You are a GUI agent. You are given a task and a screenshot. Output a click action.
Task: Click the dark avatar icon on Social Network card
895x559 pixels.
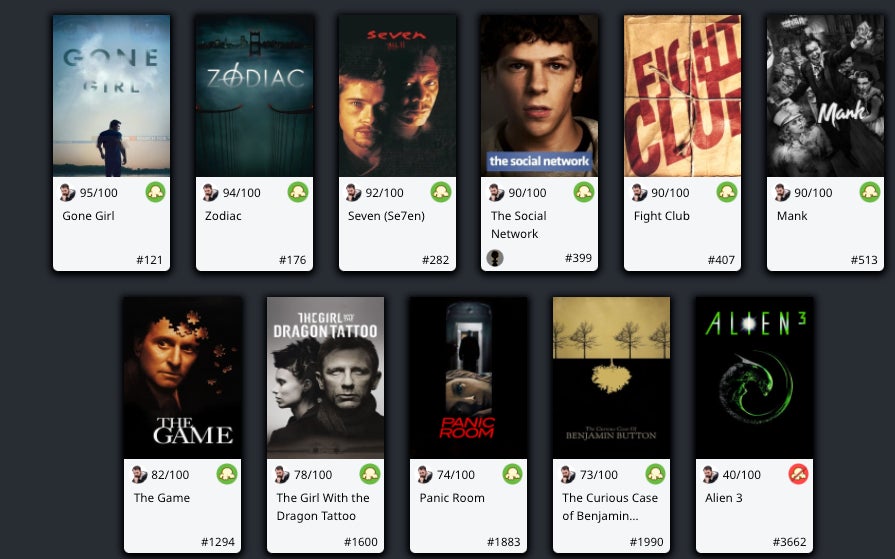(x=495, y=258)
